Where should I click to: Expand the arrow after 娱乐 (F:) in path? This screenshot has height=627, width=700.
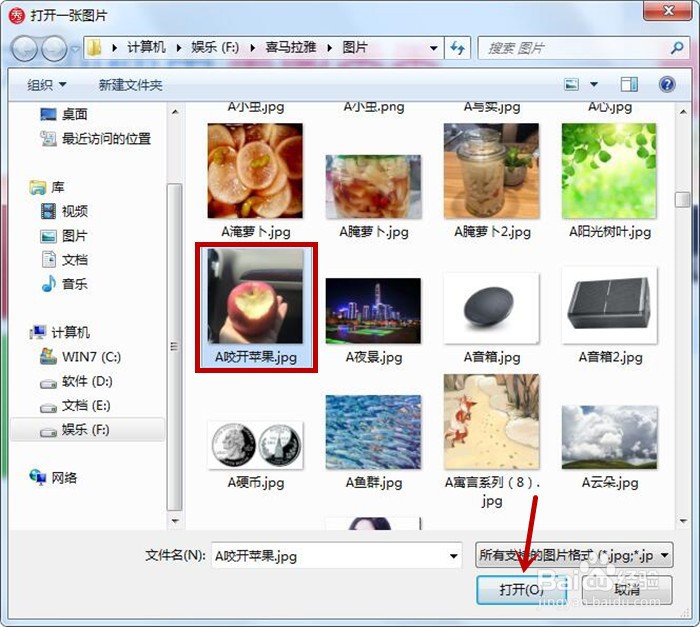(253, 48)
